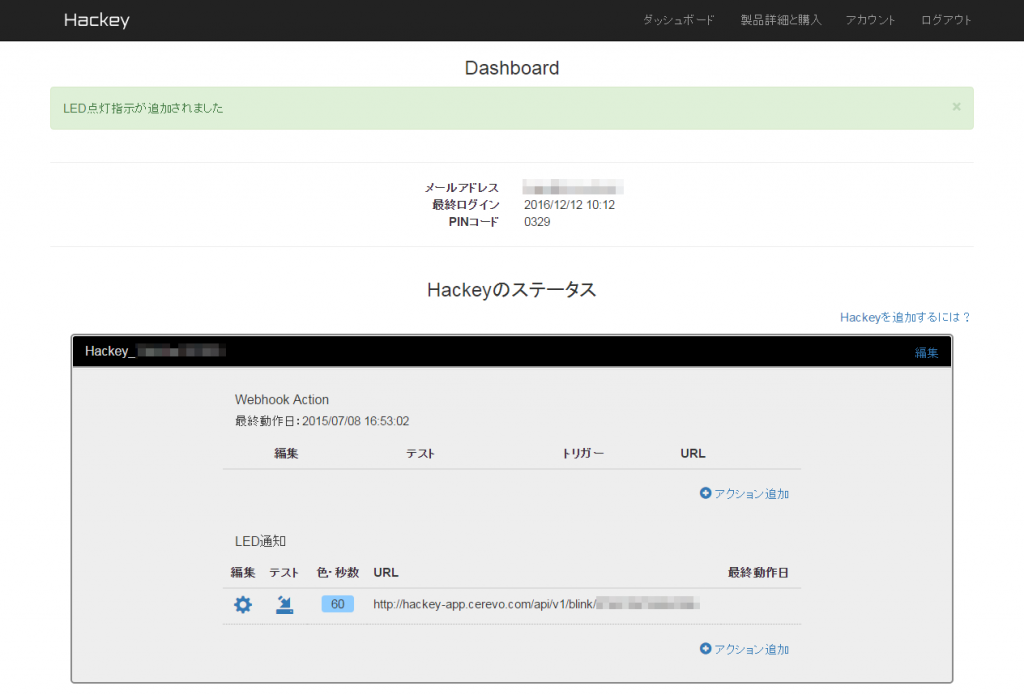
Task: Open the アカウント navigation item
Action: point(870,20)
